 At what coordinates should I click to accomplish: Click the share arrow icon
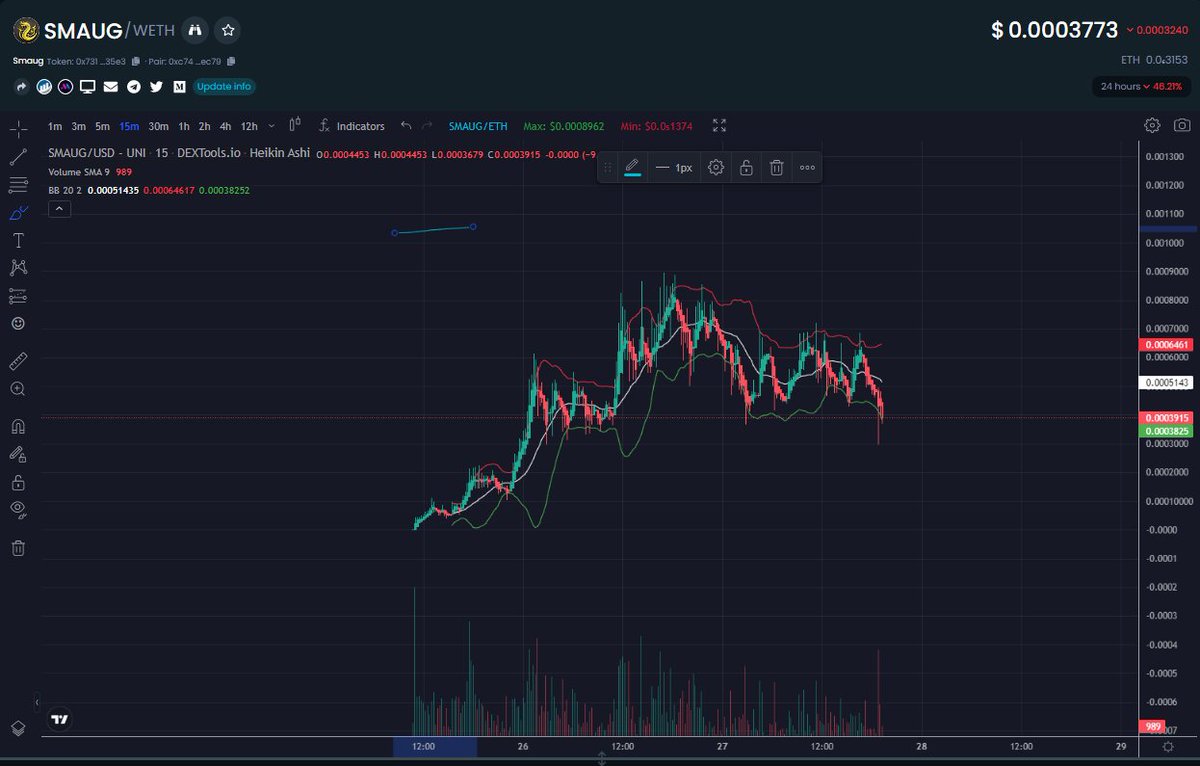click(x=21, y=87)
